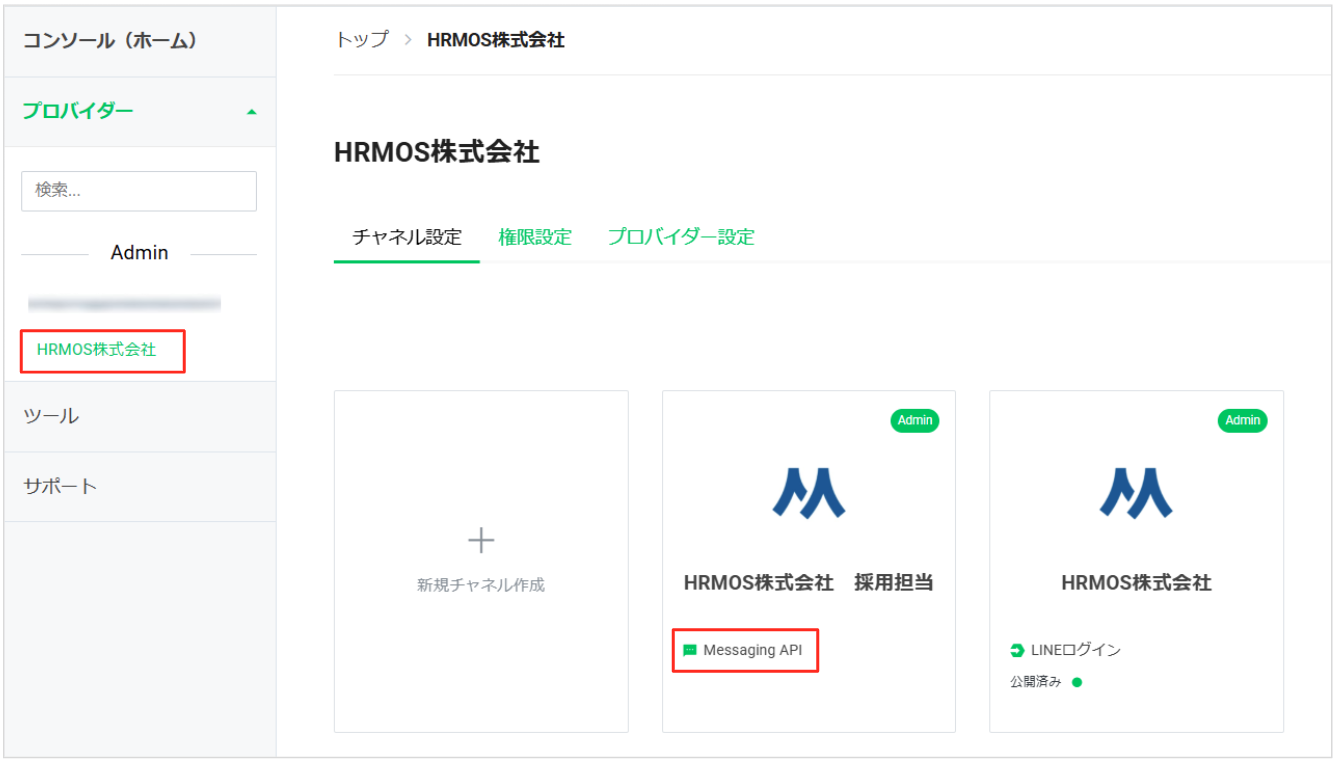Select the blurred provider entry under Admin

(x=124, y=303)
